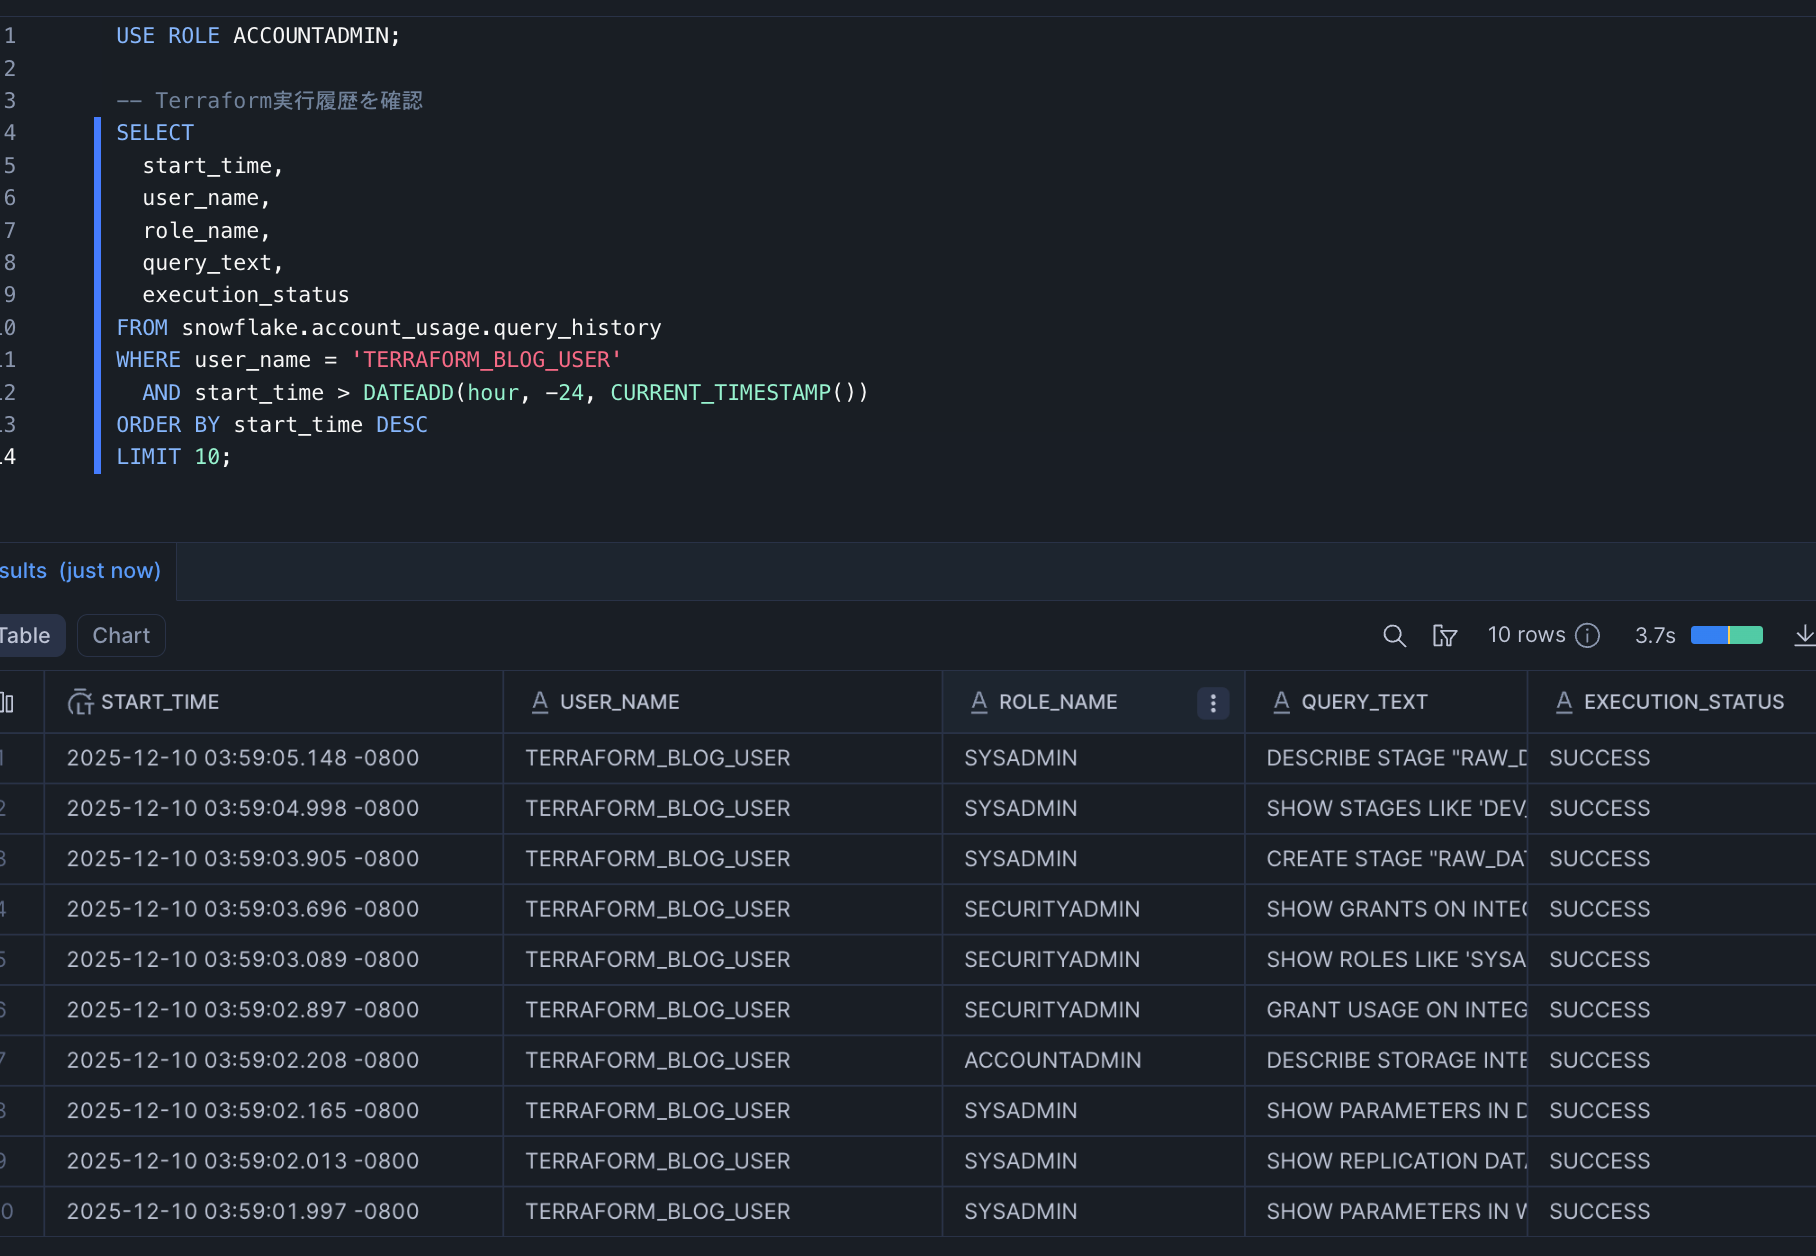Open ROLE_NAME column three-dot options menu
Image resolution: width=1816 pixels, height=1256 pixels.
[1213, 703]
